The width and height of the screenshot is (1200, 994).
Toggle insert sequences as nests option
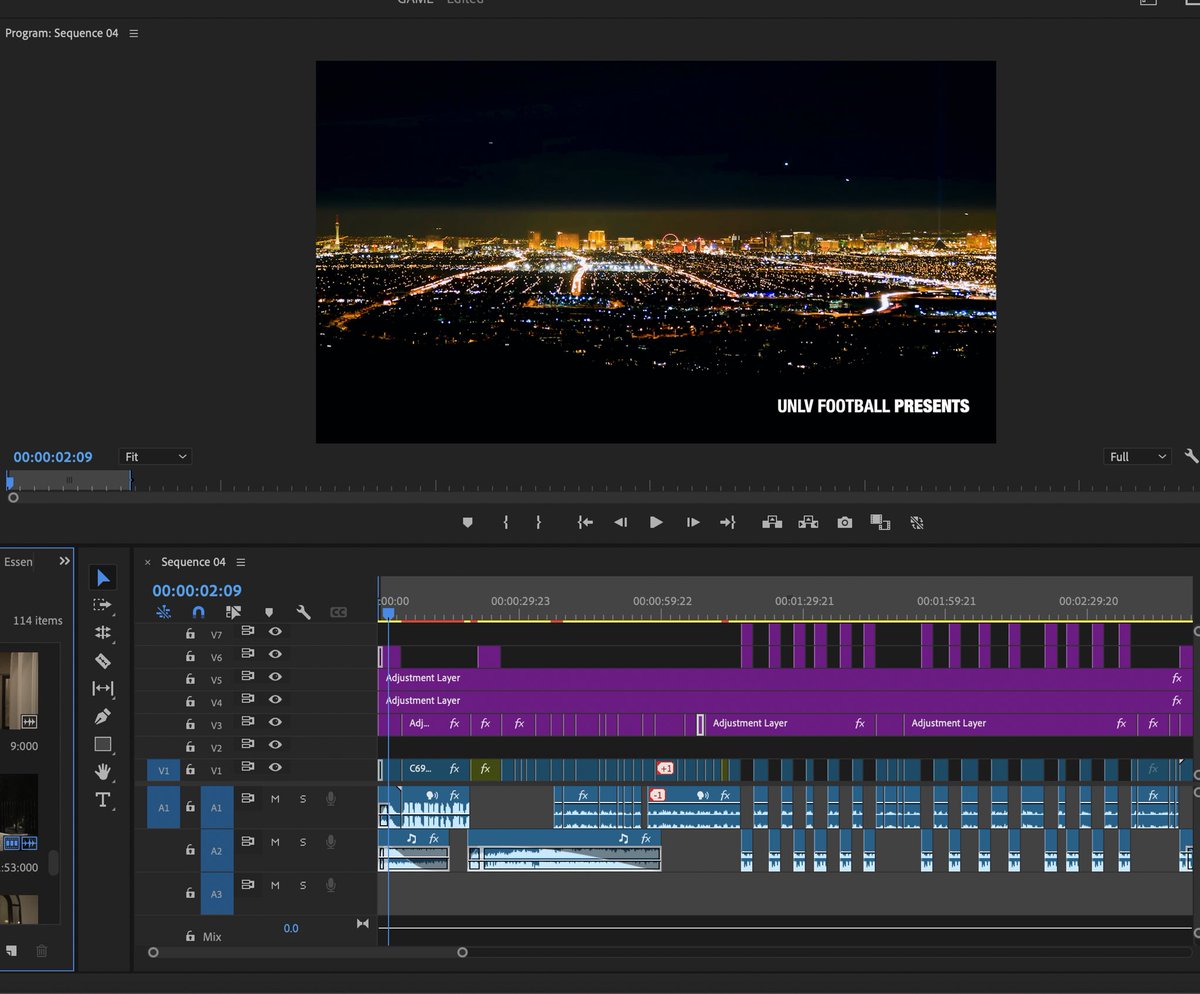point(163,612)
